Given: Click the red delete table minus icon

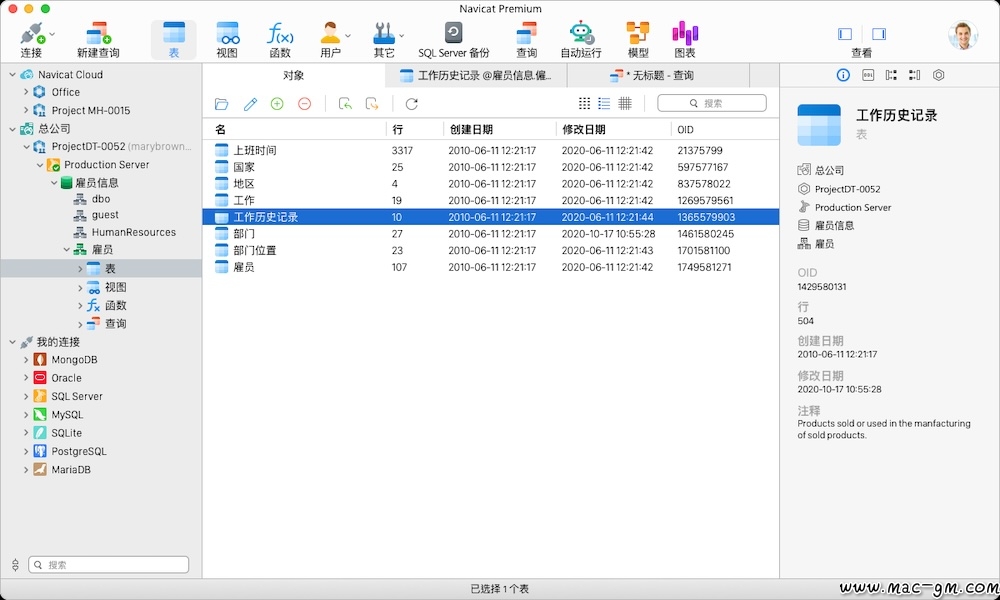Looking at the screenshot, I should click(304, 103).
